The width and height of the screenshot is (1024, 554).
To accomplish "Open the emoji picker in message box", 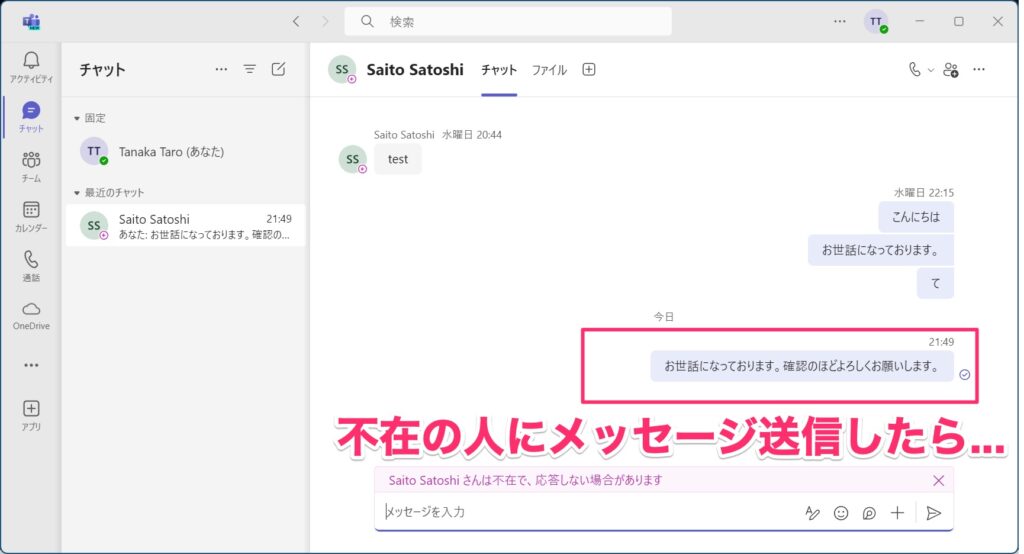I will pos(841,513).
